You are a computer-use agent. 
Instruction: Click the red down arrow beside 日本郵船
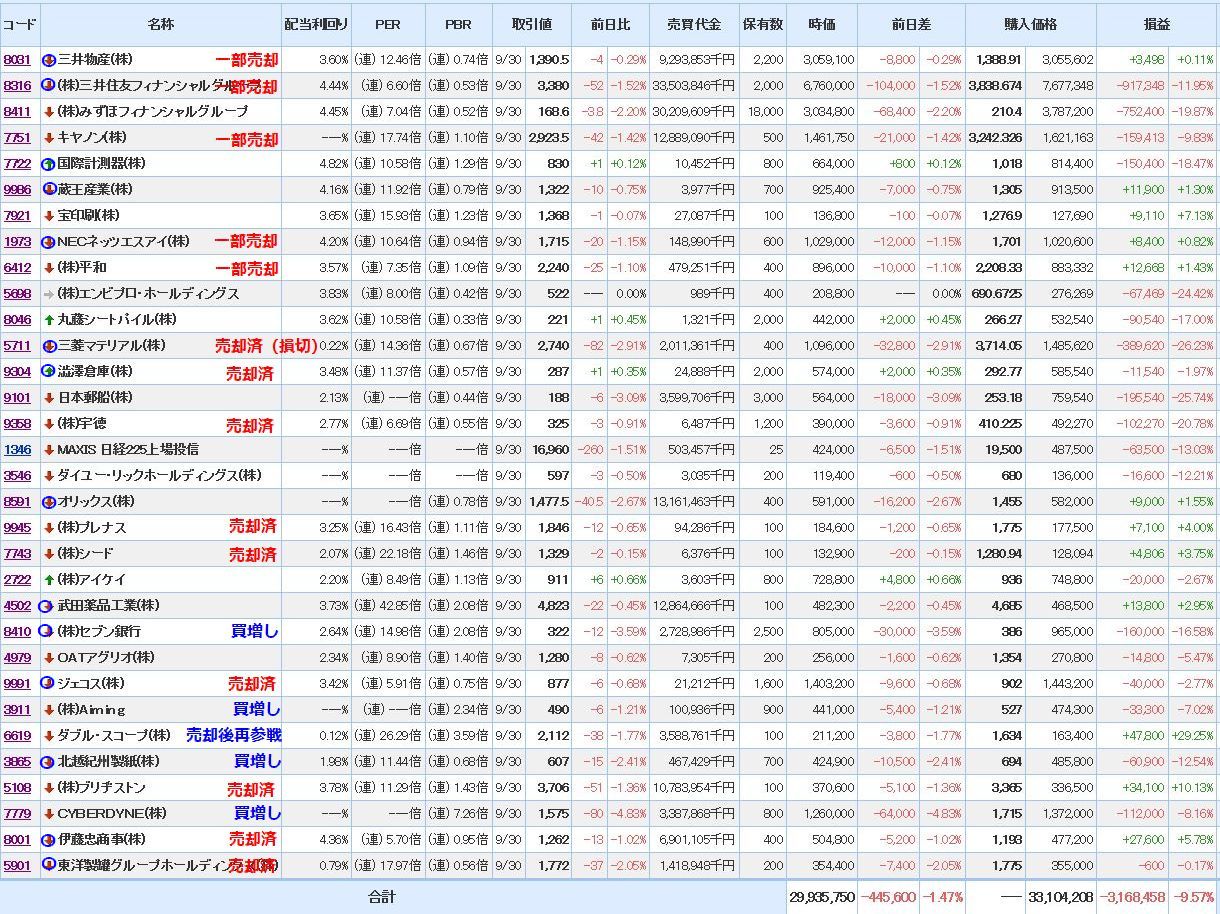pos(48,398)
